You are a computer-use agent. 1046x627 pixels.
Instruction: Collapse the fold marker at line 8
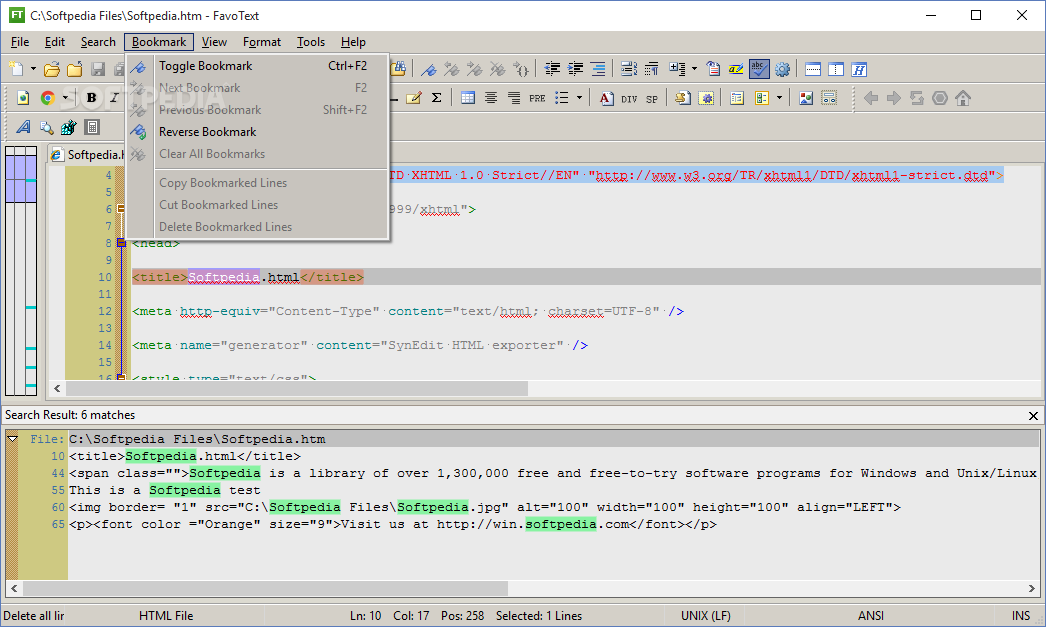click(121, 243)
